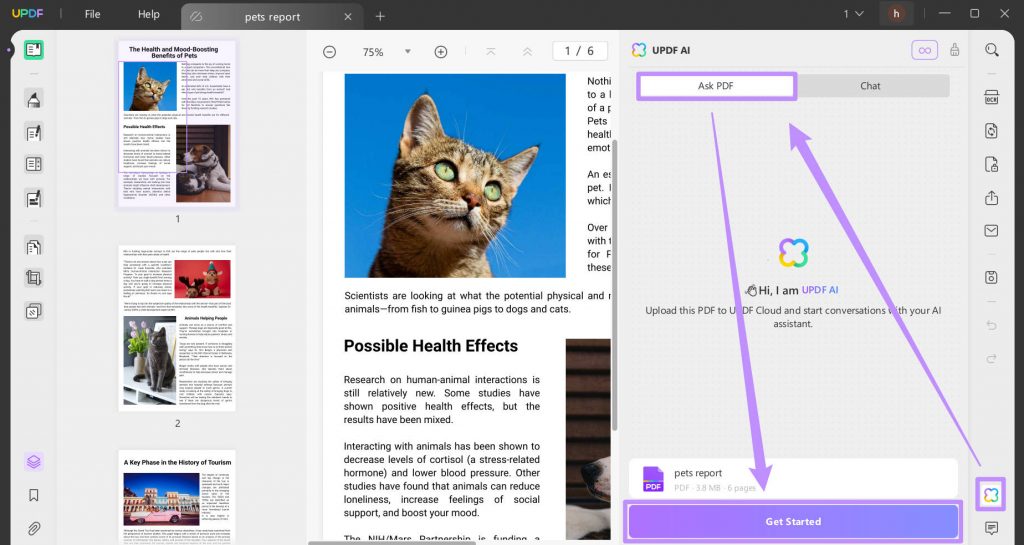Select the Reader mode icon in left sidebar
The height and width of the screenshot is (545, 1024).
34,50
